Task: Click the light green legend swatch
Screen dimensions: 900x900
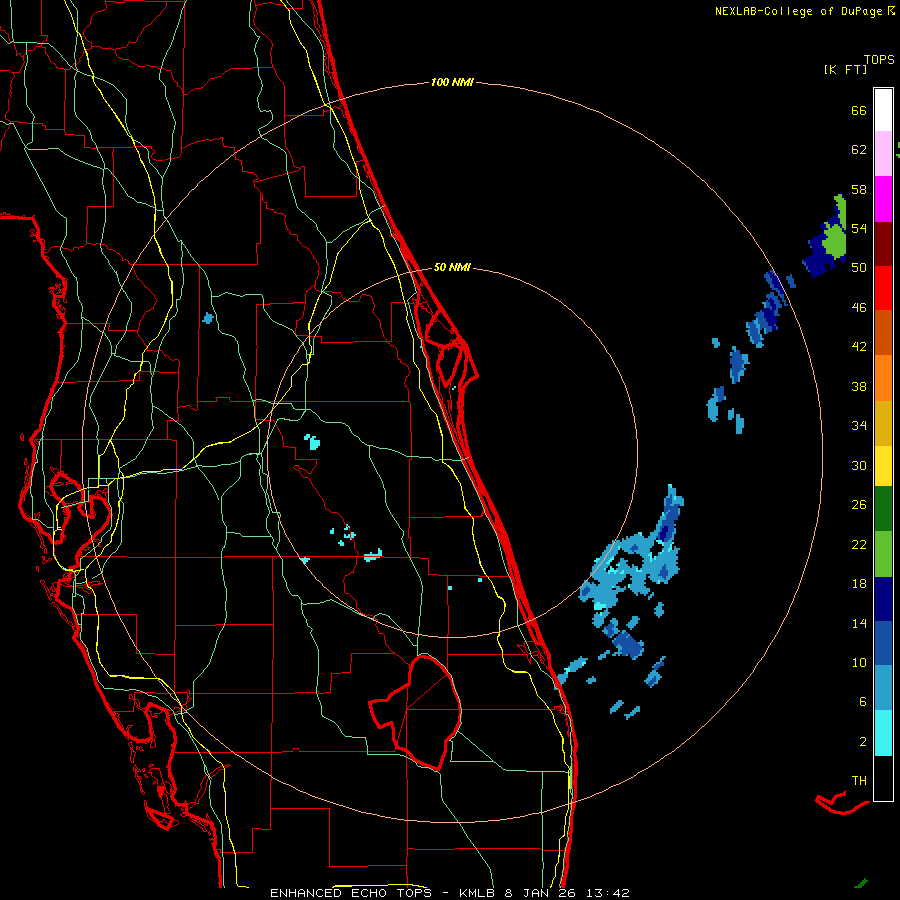Action: [x=883, y=554]
